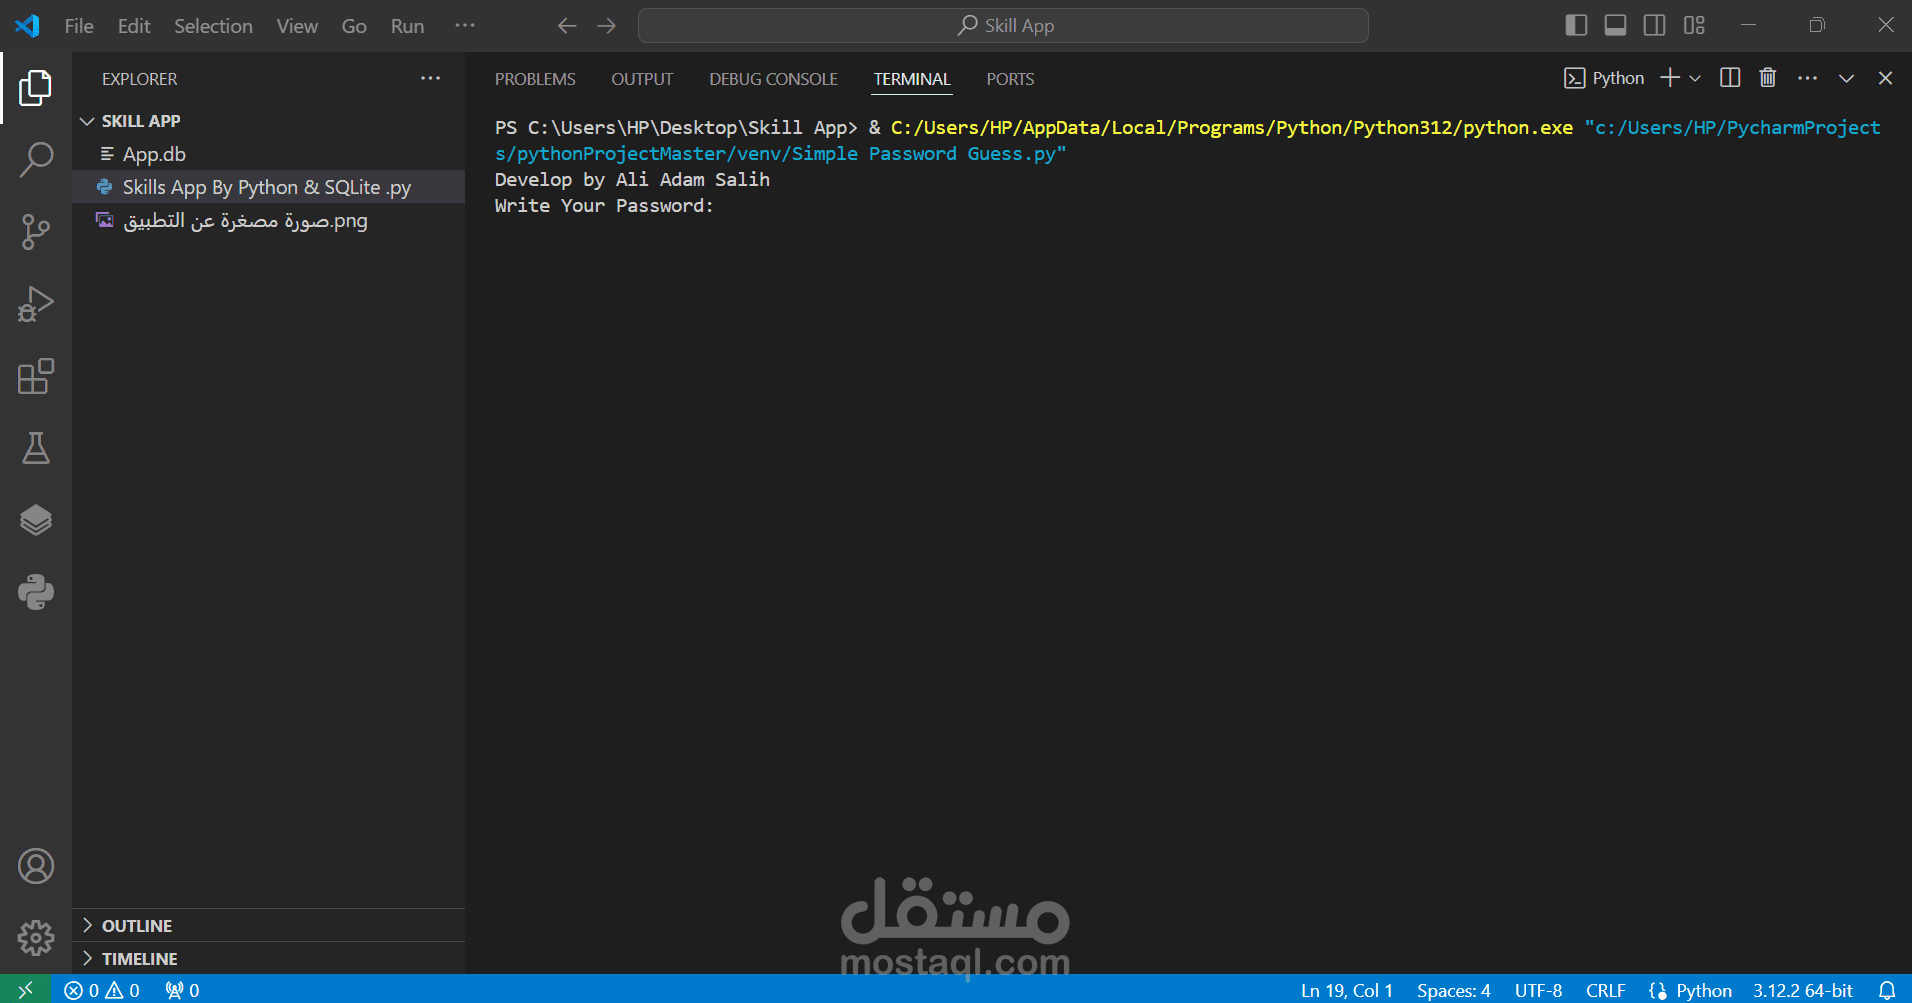
Task: Click the VS Code logo icon
Action: (28, 26)
